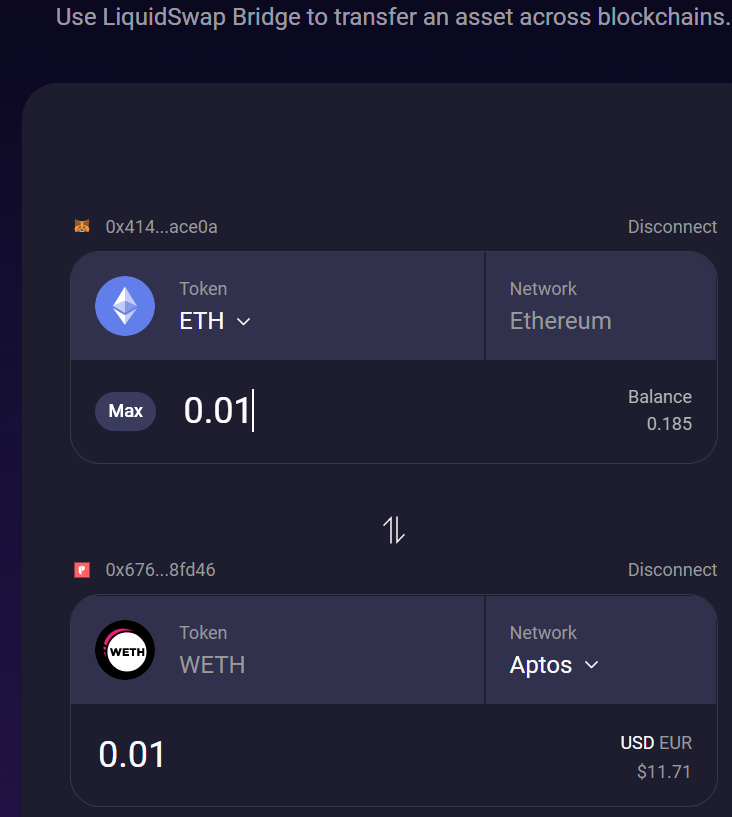Click the WETH token logo
This screenshot has height=817, width=732.
tap(125, 650)
